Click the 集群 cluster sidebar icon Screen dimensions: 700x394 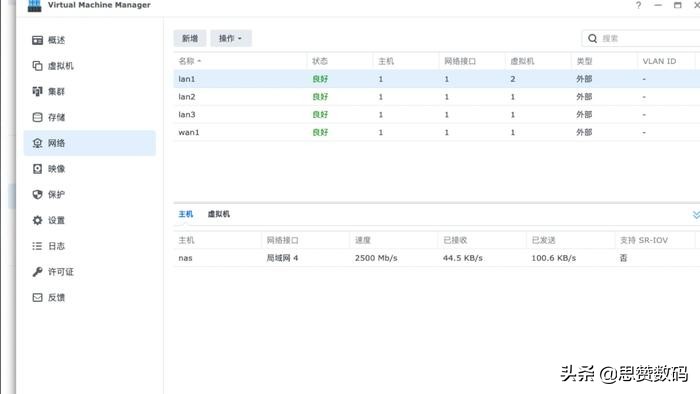[38, 91]
